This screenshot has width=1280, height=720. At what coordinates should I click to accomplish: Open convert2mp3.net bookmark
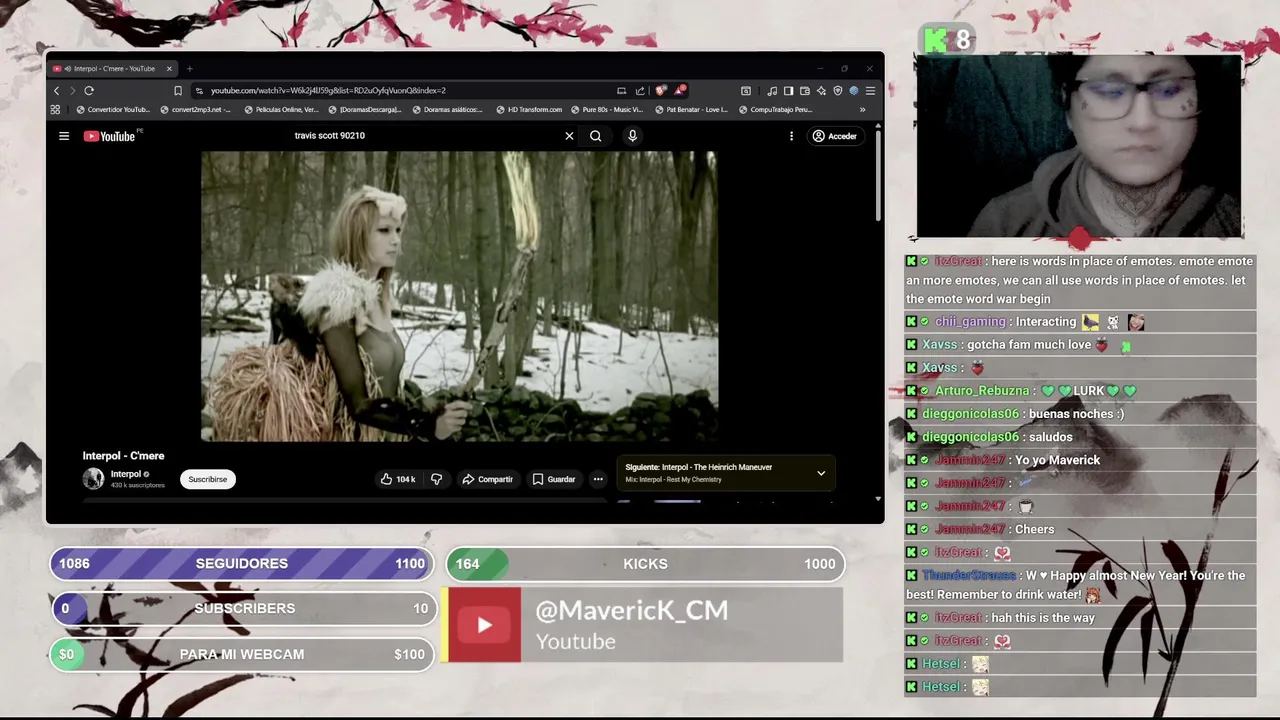(195, 110)
